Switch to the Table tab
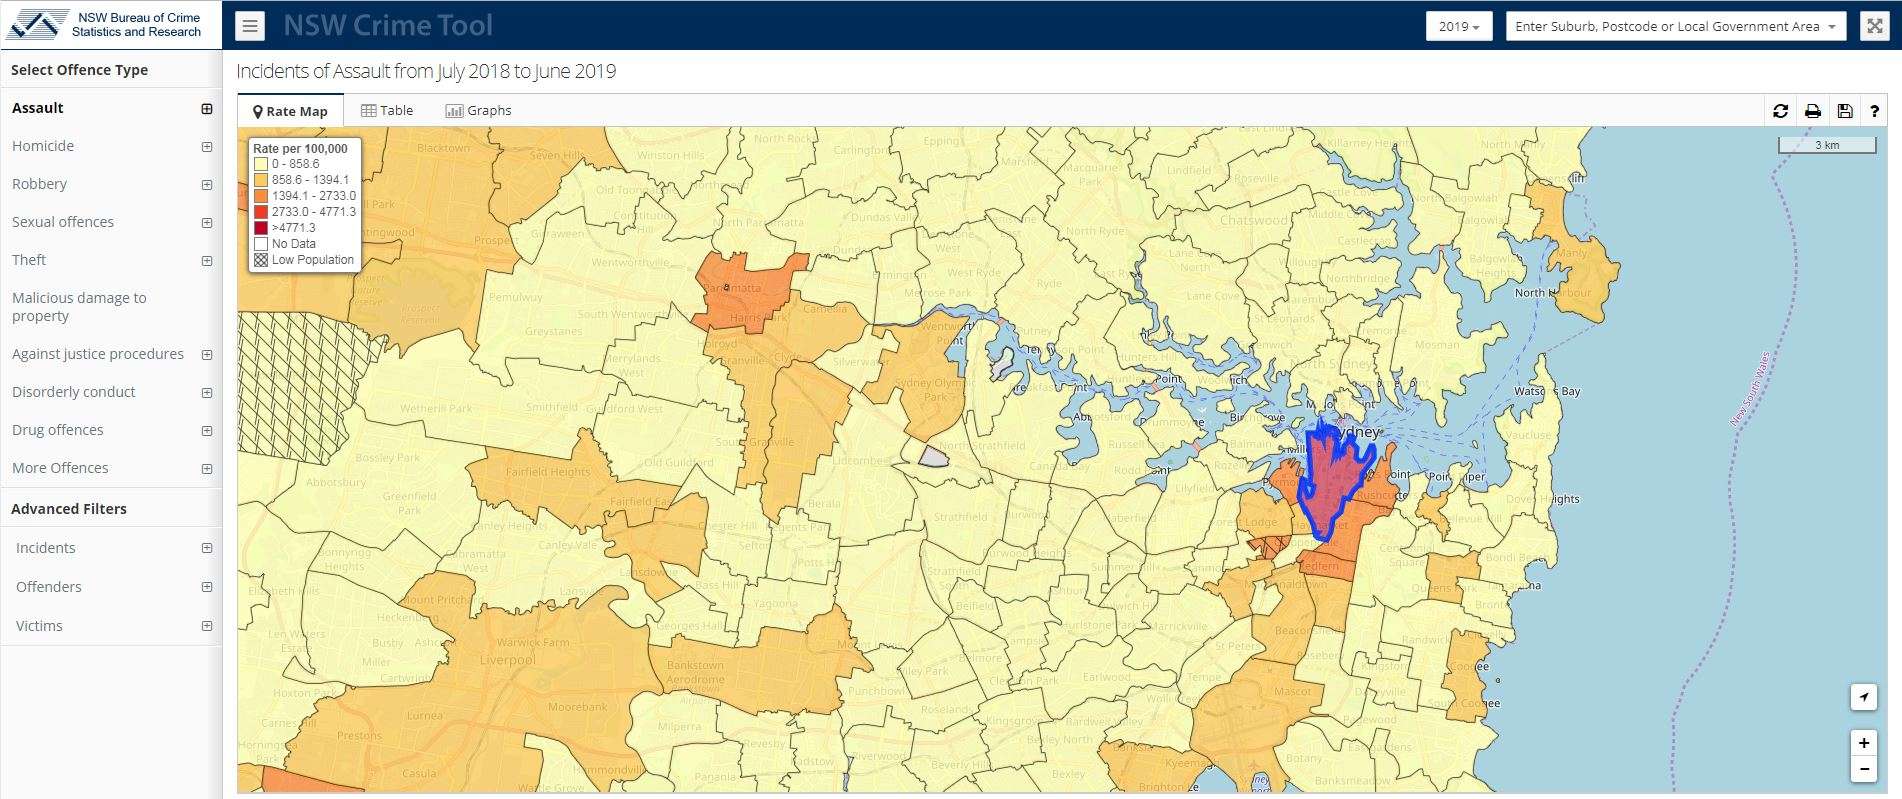The width and height of the screenshot is (1902, 799). click(387, 111)
